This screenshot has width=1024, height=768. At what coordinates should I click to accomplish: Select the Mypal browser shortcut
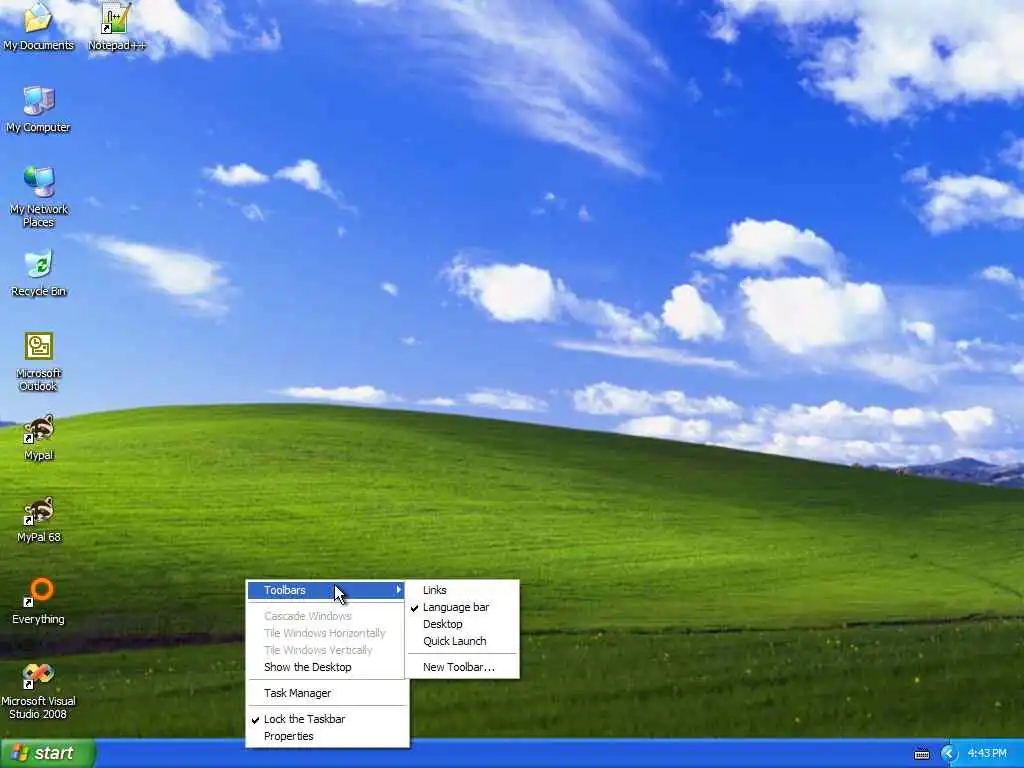tap(39, 438)
